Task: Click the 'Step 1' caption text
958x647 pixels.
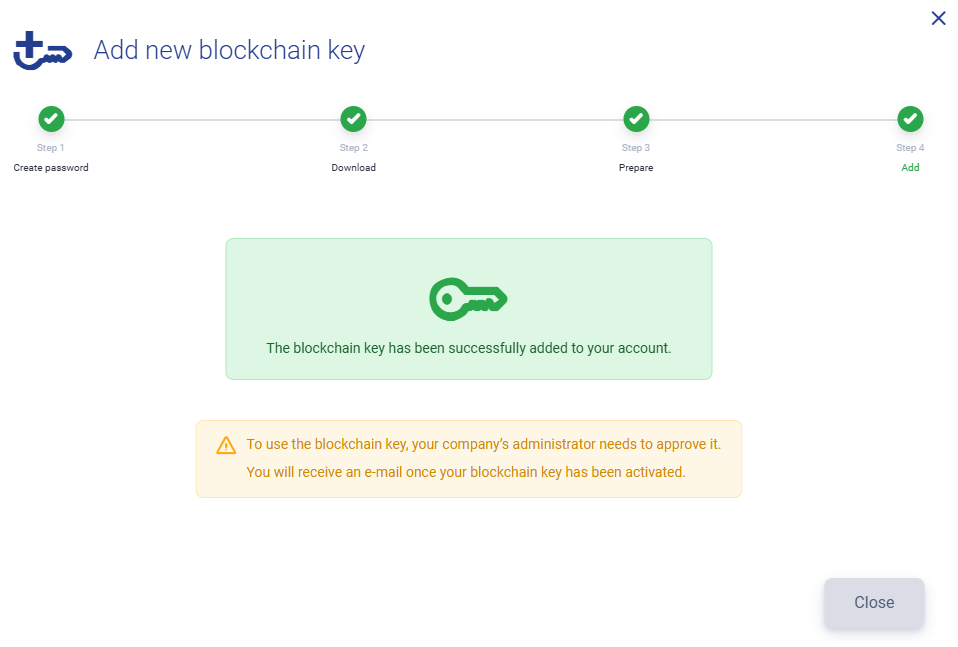Action: click(x=51, y=148)
